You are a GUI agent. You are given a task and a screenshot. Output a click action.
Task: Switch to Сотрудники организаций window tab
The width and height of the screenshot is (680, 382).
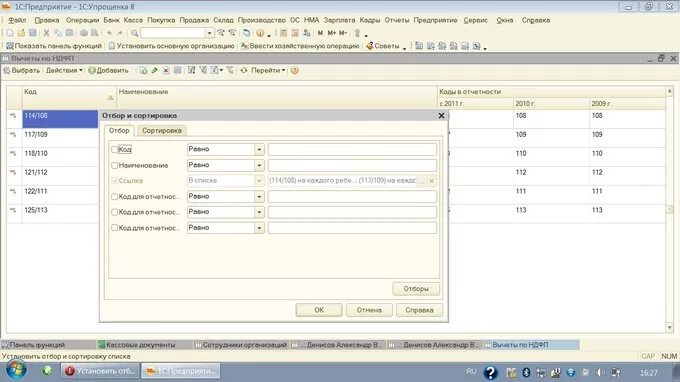click(x=241, y=345)
